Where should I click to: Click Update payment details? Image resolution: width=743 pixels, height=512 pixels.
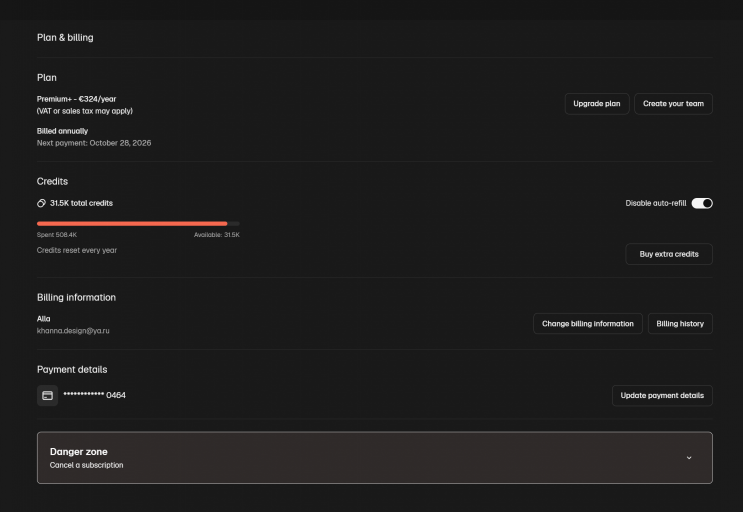[x=662, y=395]
